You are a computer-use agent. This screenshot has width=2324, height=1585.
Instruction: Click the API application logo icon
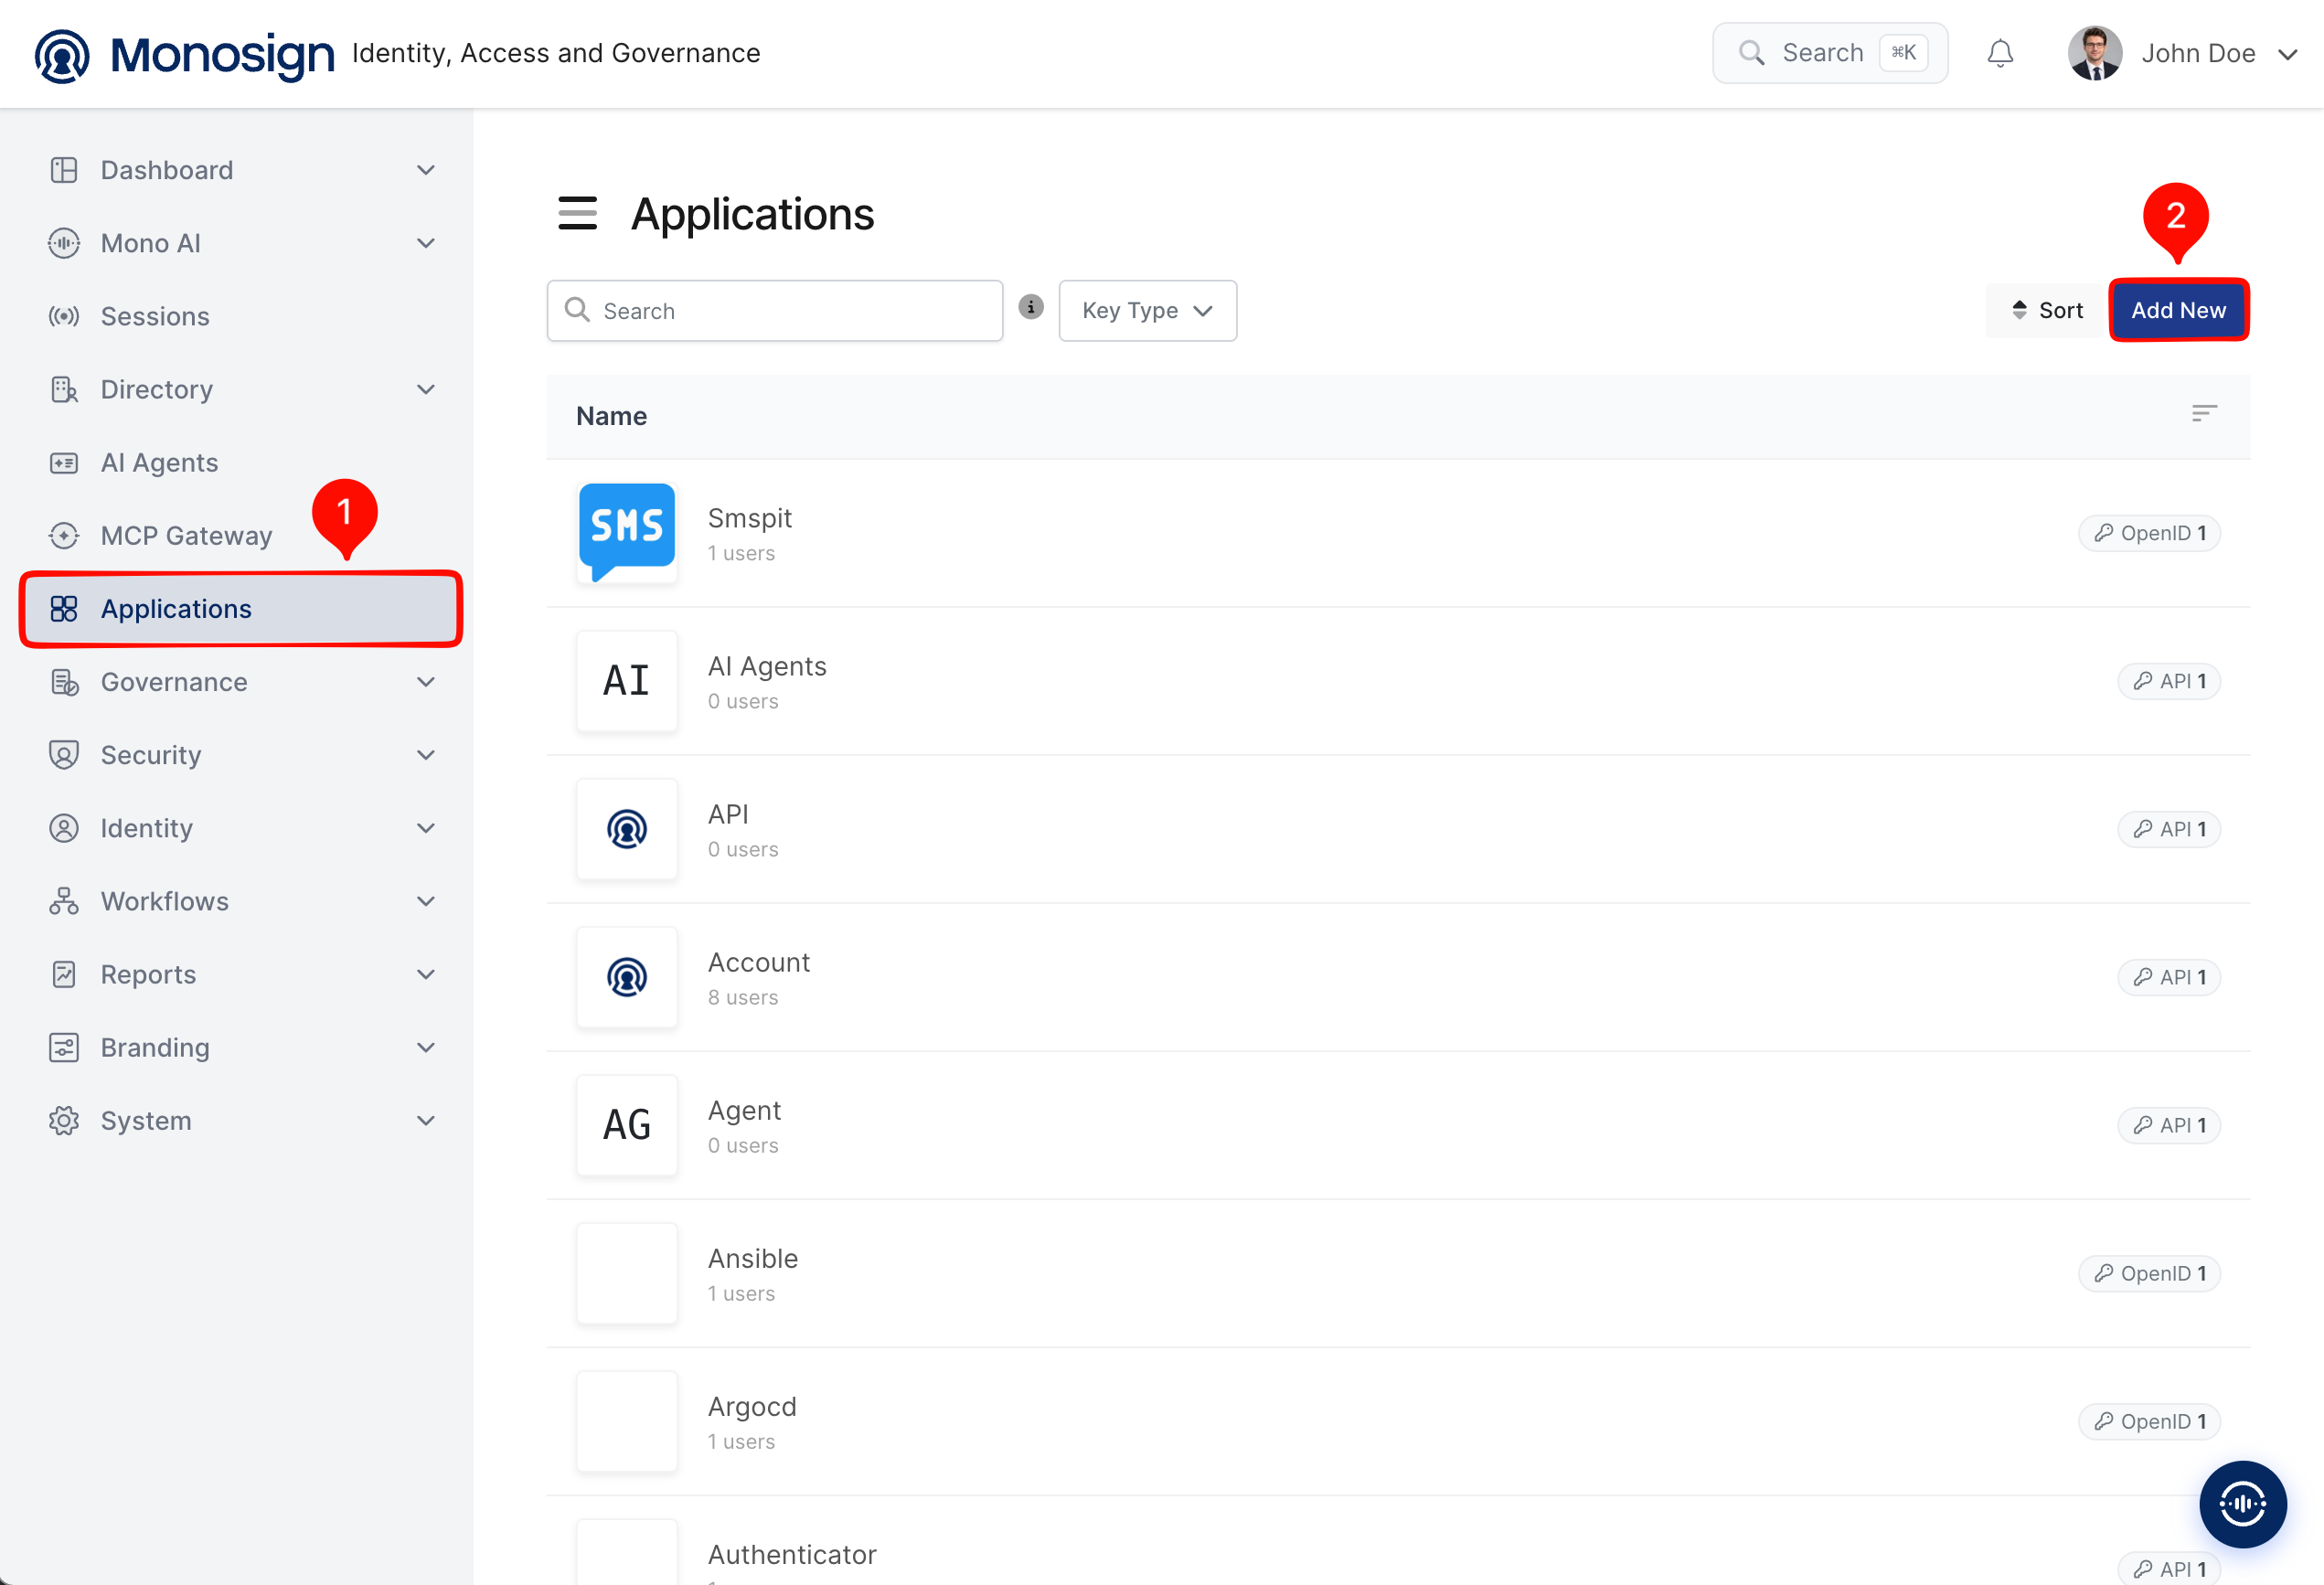pyautogui.click(x=627, y=828)
